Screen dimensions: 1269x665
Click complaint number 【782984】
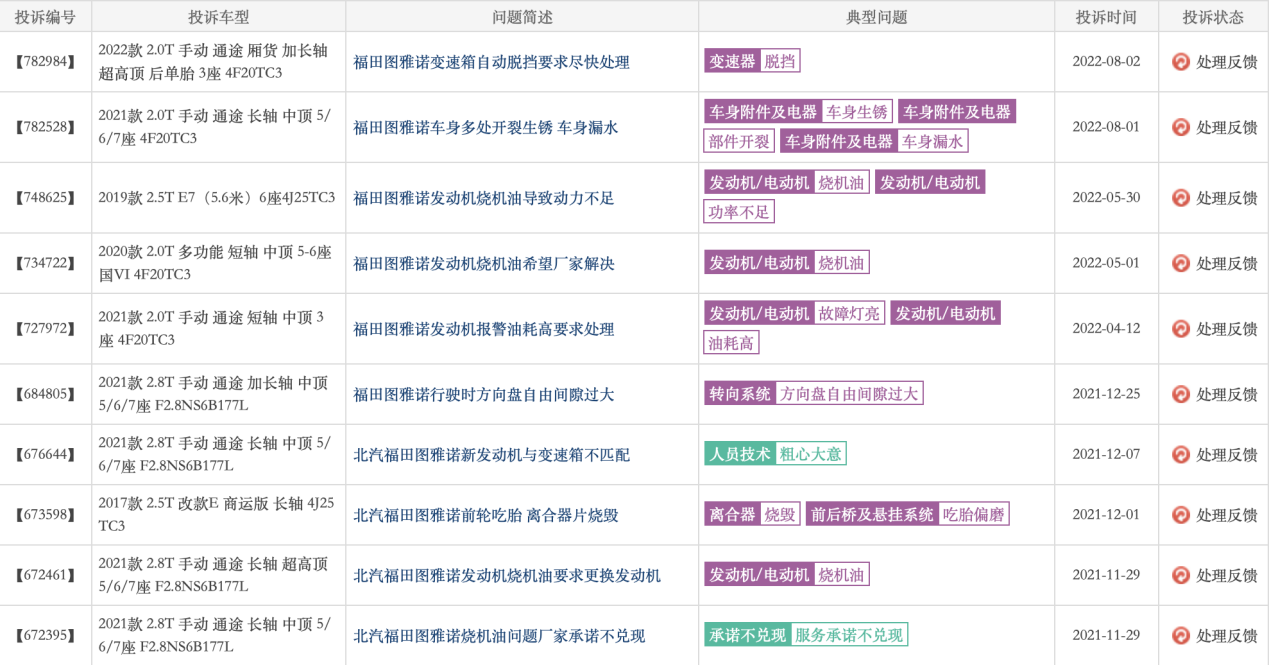[46, 62]
